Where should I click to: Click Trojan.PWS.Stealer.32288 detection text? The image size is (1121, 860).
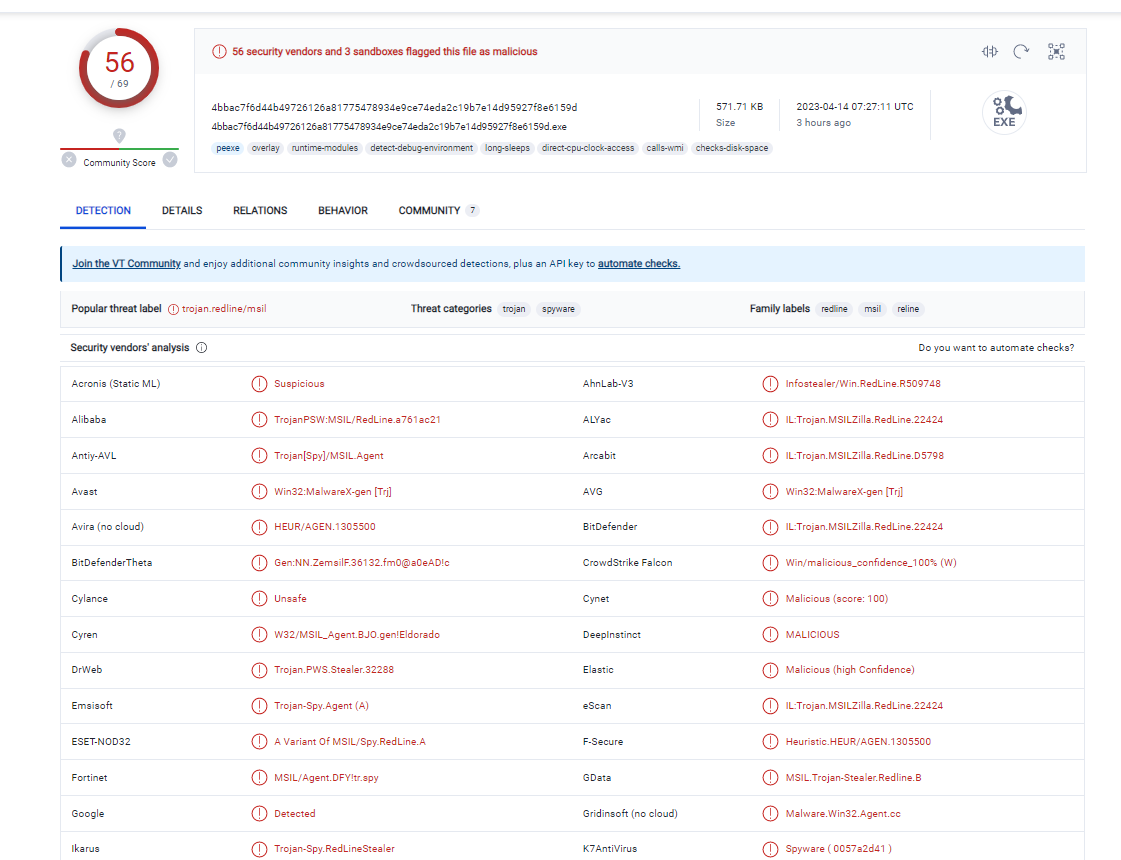click(x=334, y=670)
